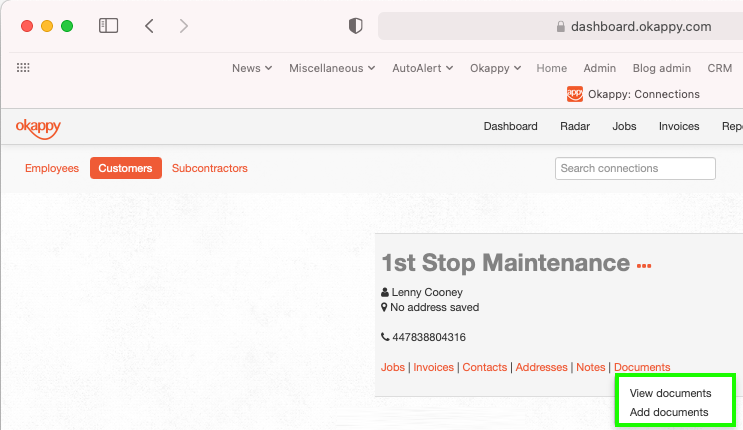Select the Customers tab button
The width and height of the screenshot is (743, 430).
point(126,168)
